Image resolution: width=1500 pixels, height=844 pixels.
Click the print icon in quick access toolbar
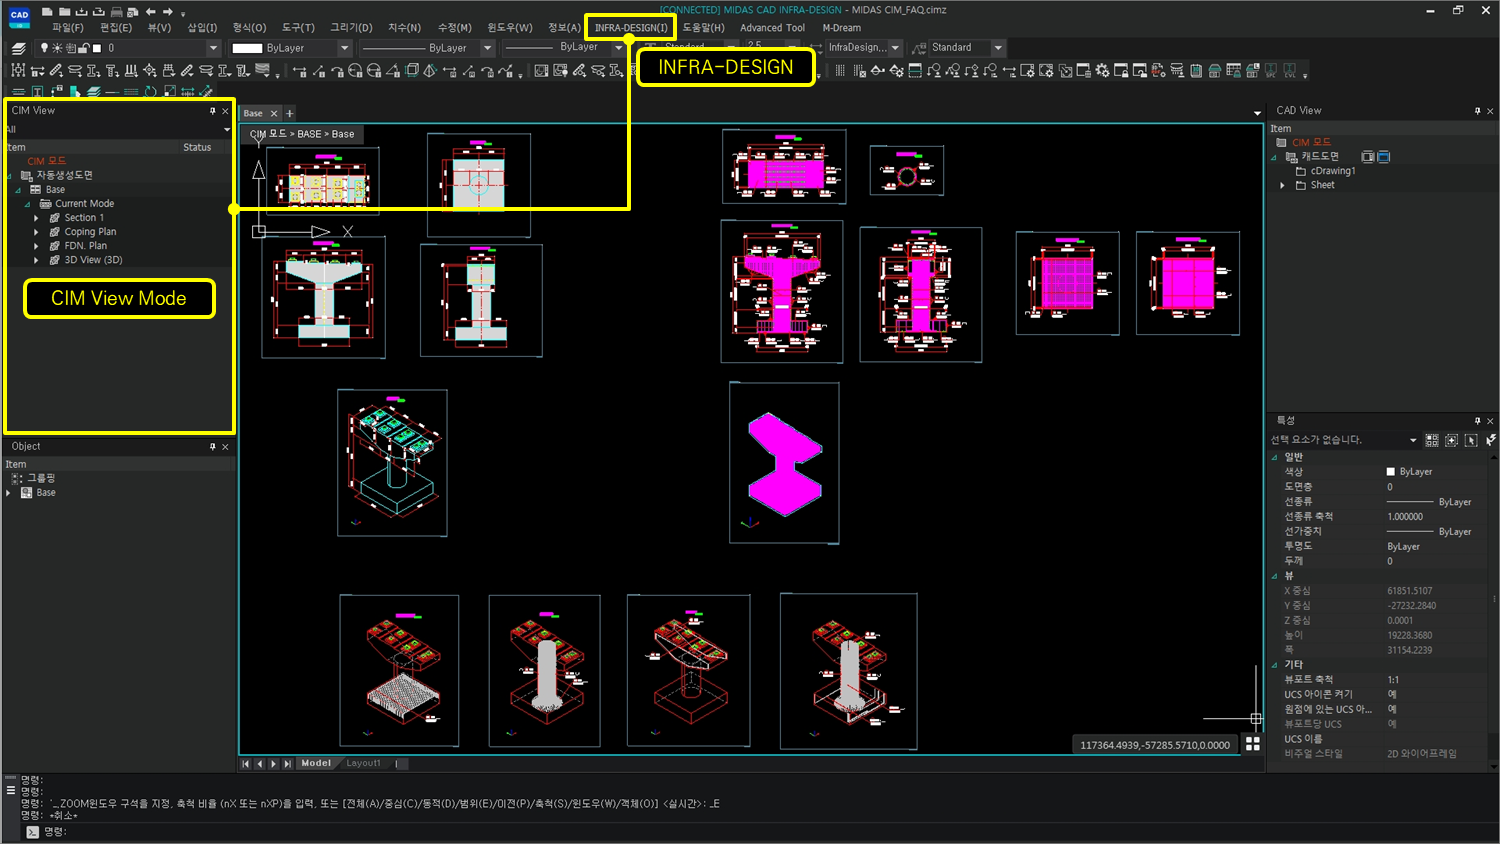pyautogui.click(x=117, y=11)
